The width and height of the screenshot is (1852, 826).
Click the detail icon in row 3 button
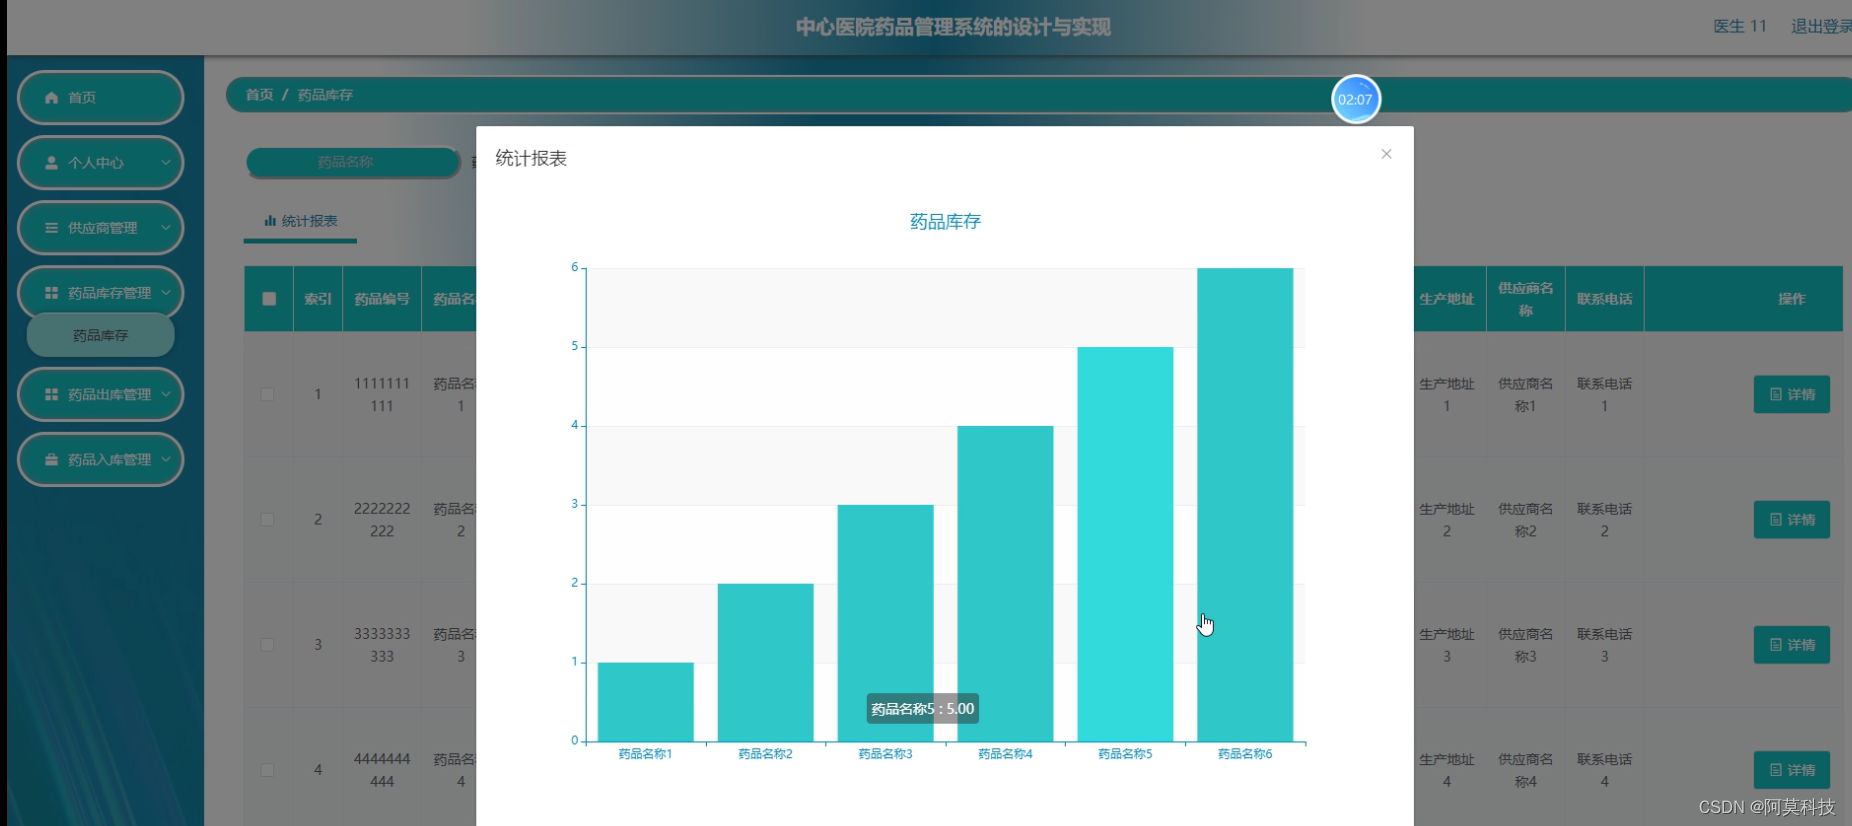[x=1776, y=645]
